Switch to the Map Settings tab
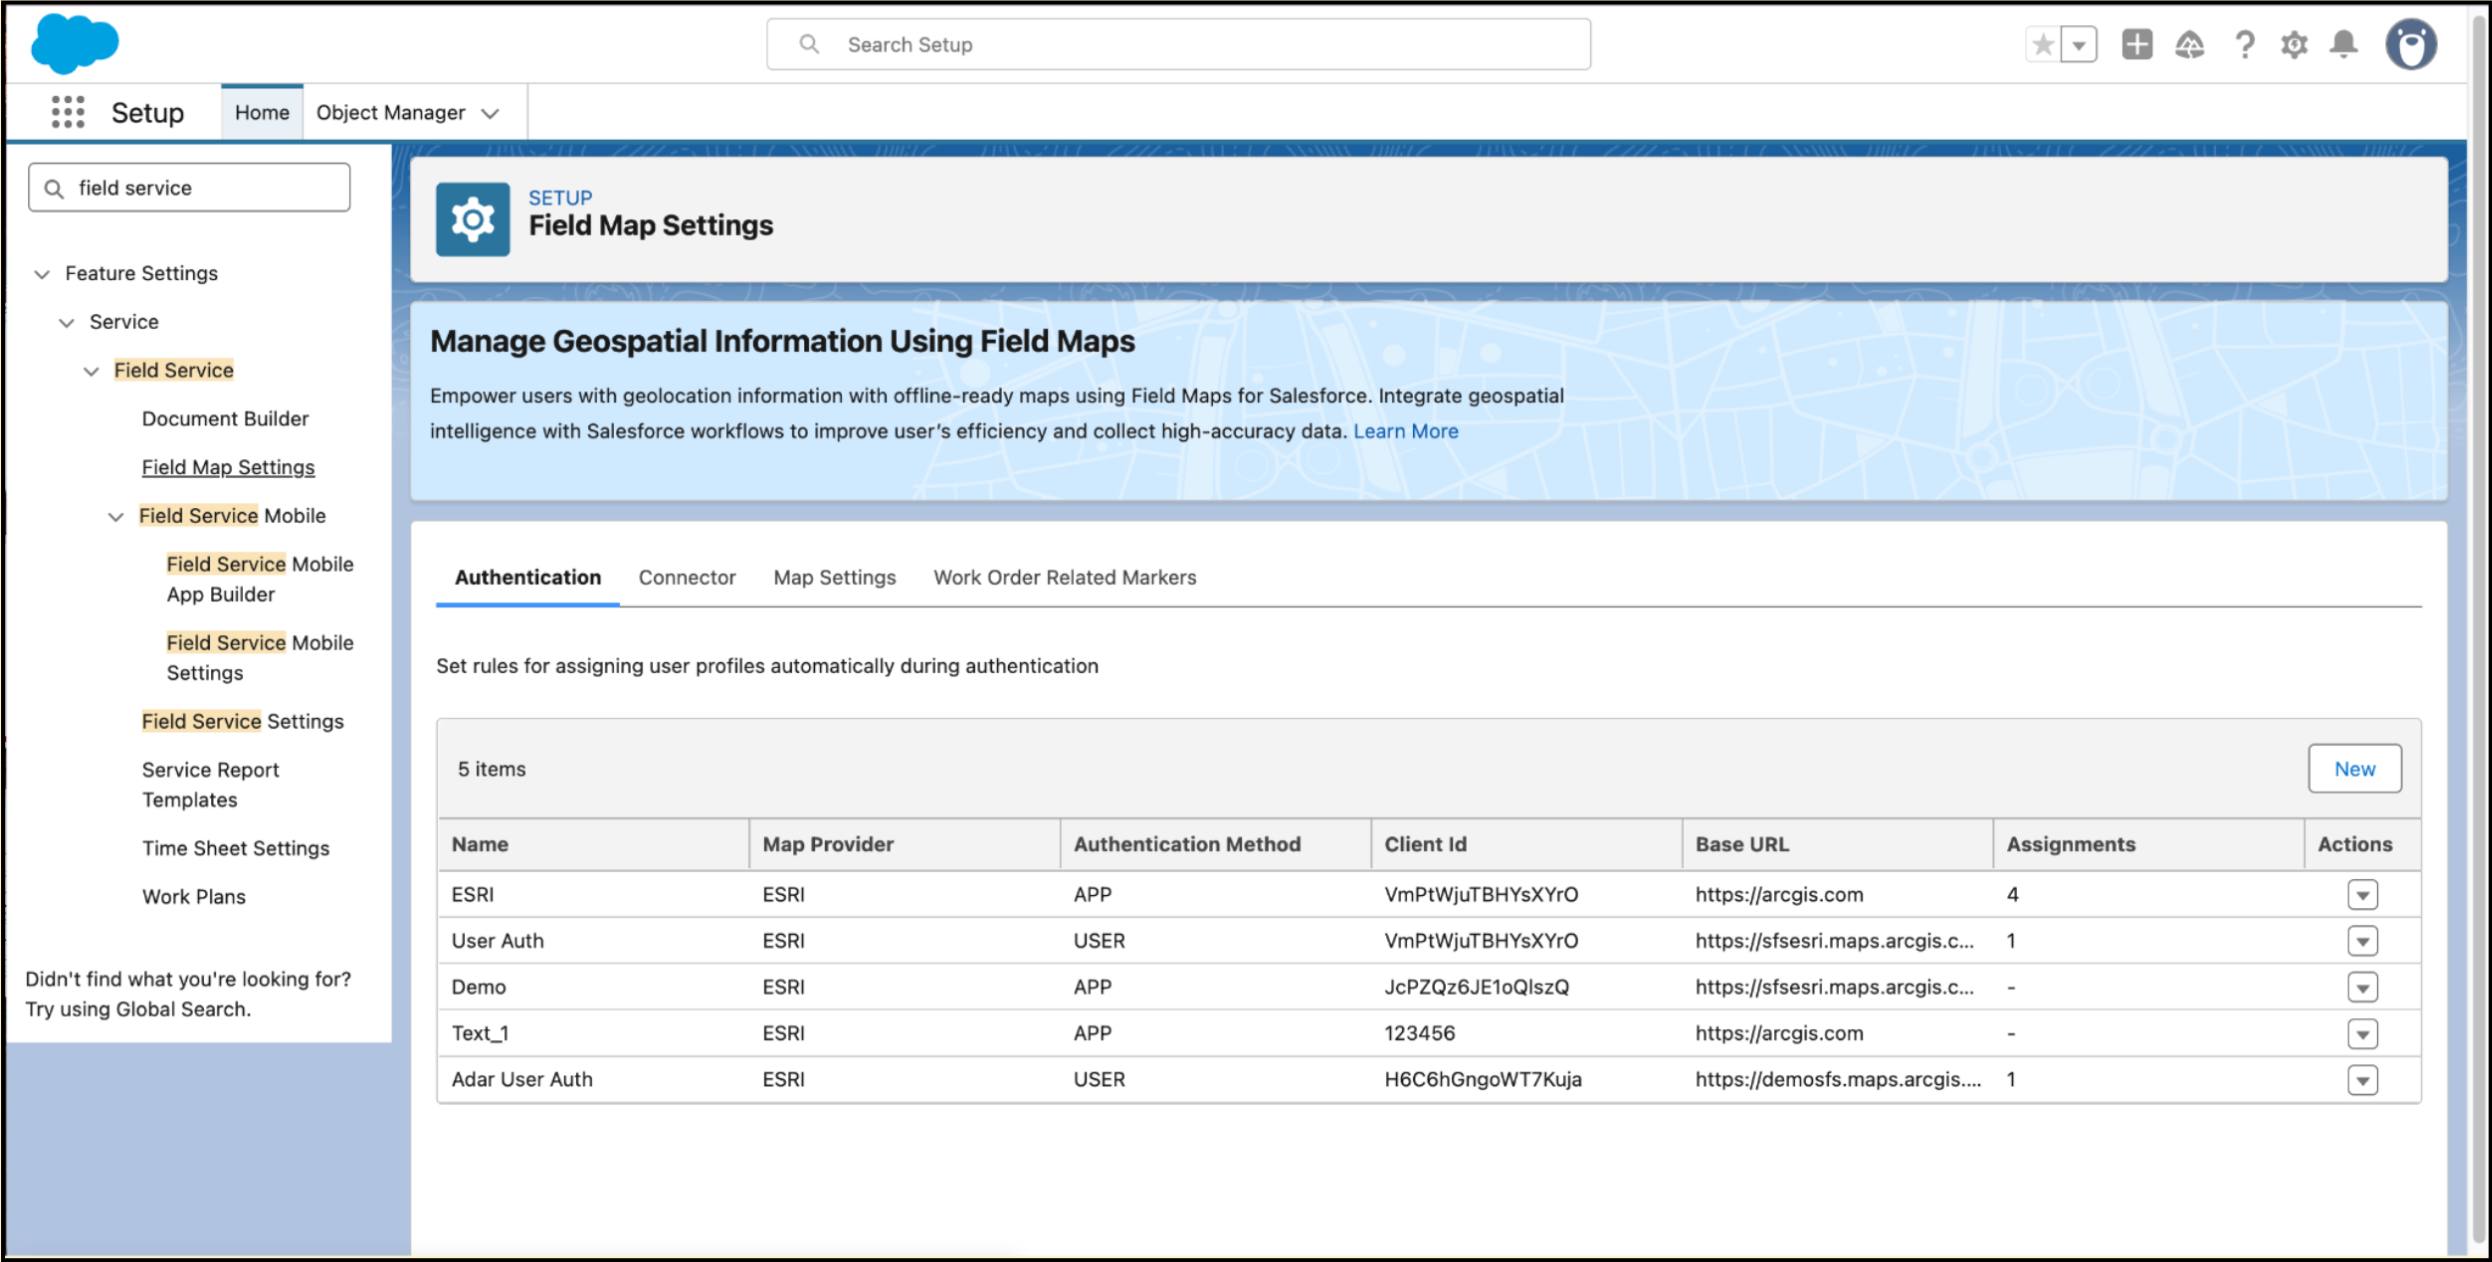2492x1262 pixels. (835, 578)
